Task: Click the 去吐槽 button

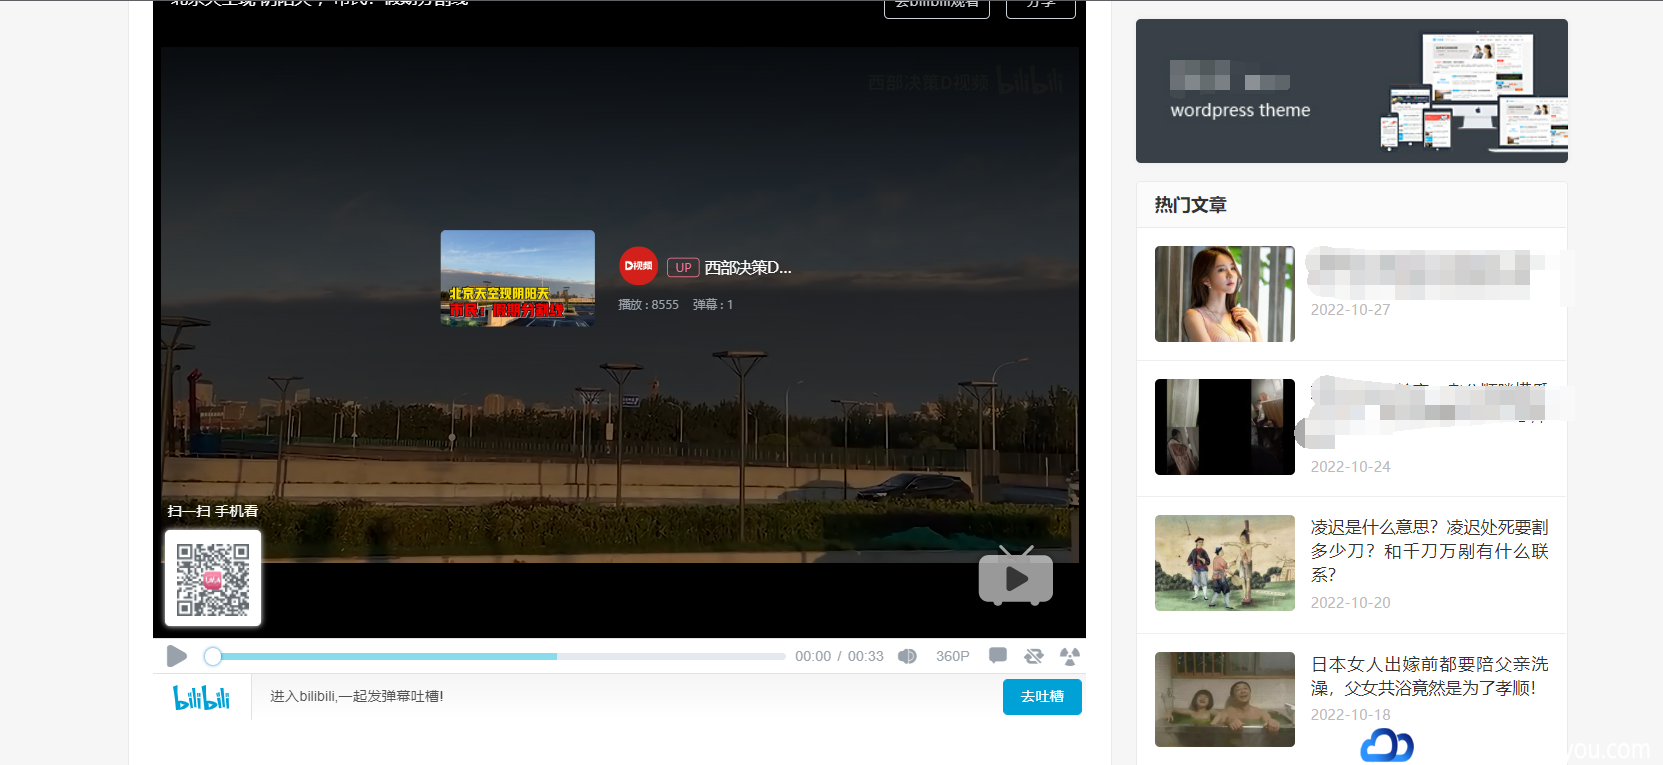Action: (x=1041, y=697)
